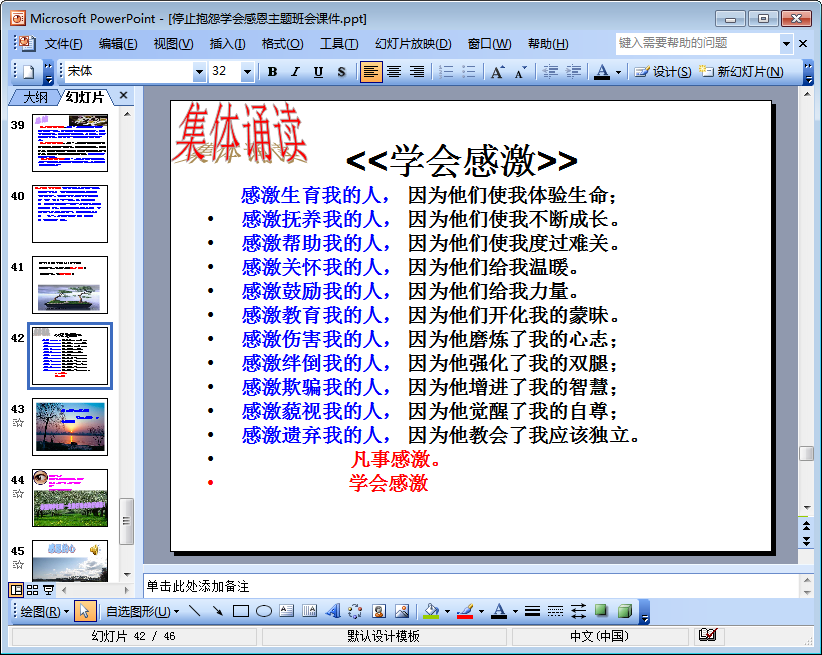Pick the Rectangle drawing tool

[x=241, y=611]
